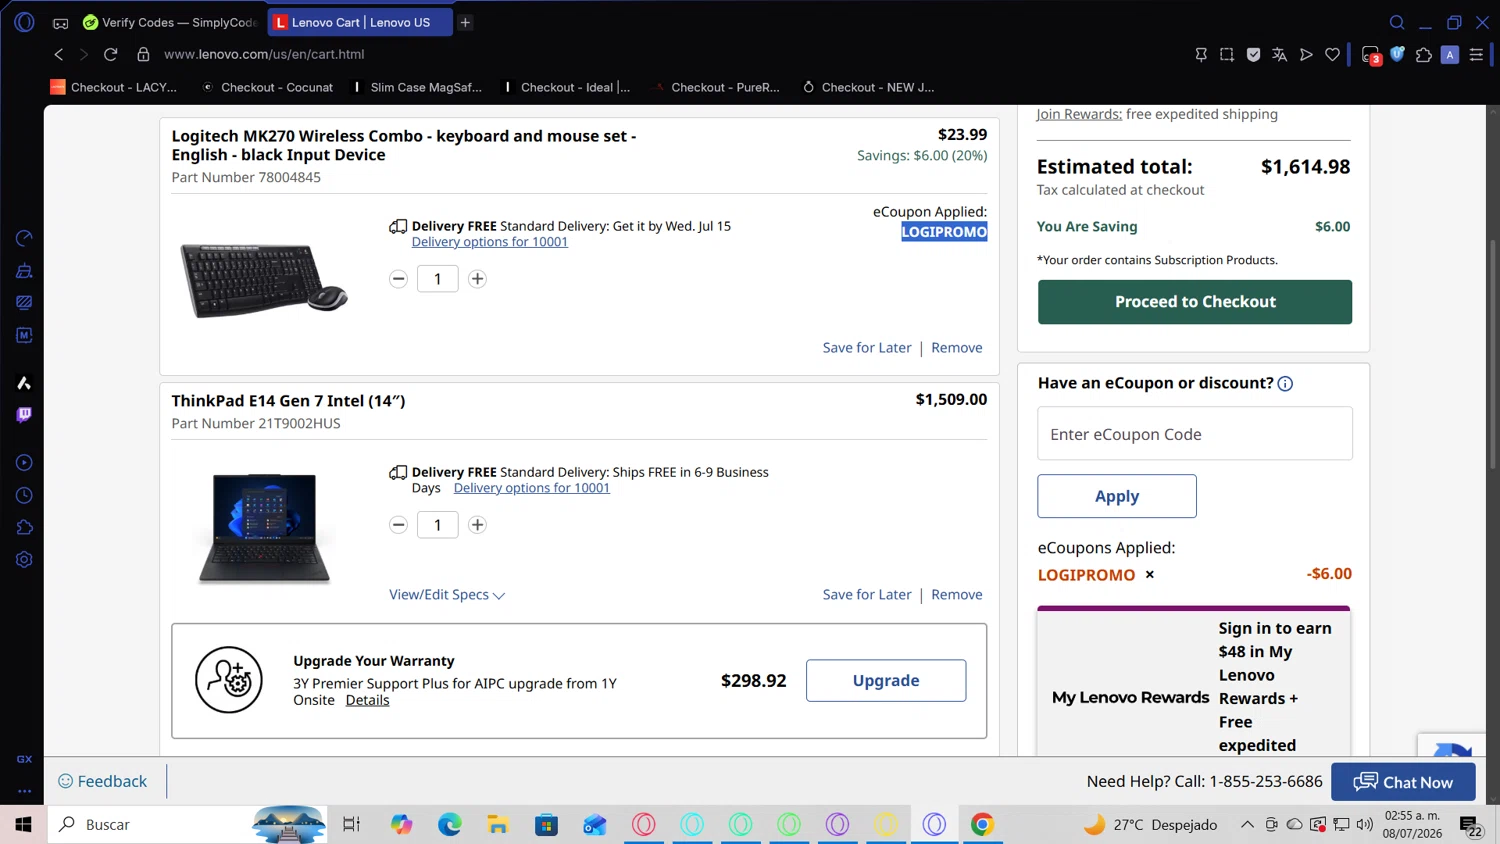Click ThinkPad laptop product image
The image size is (1500, 844).
pyautogui.click(x=264, y=528)
